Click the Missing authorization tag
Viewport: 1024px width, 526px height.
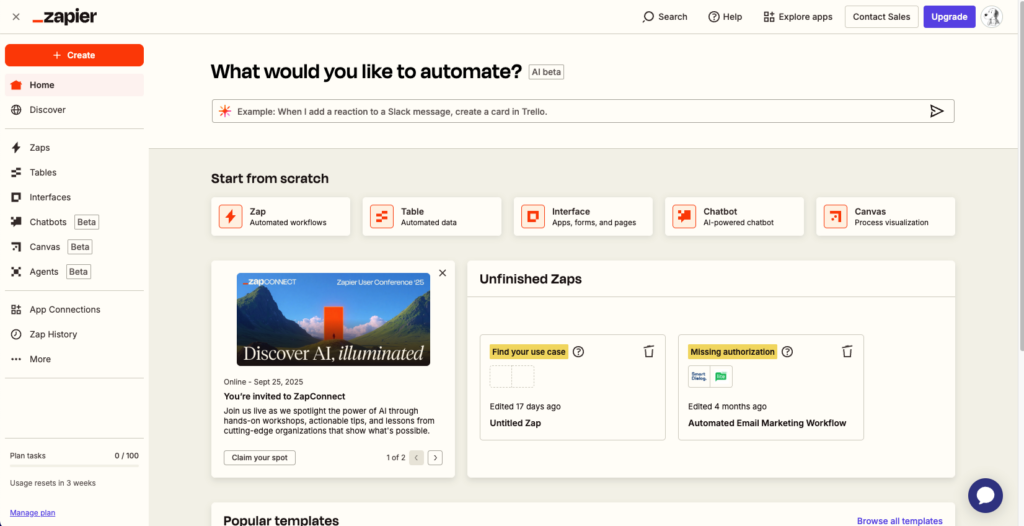[x=733, y=352]
